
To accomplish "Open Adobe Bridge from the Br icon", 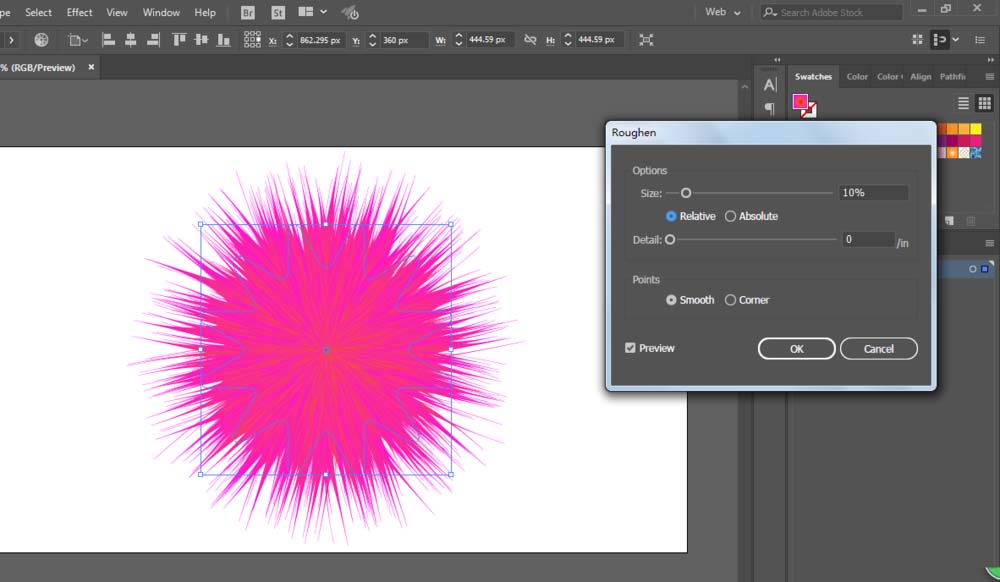I will pos(247,12).
